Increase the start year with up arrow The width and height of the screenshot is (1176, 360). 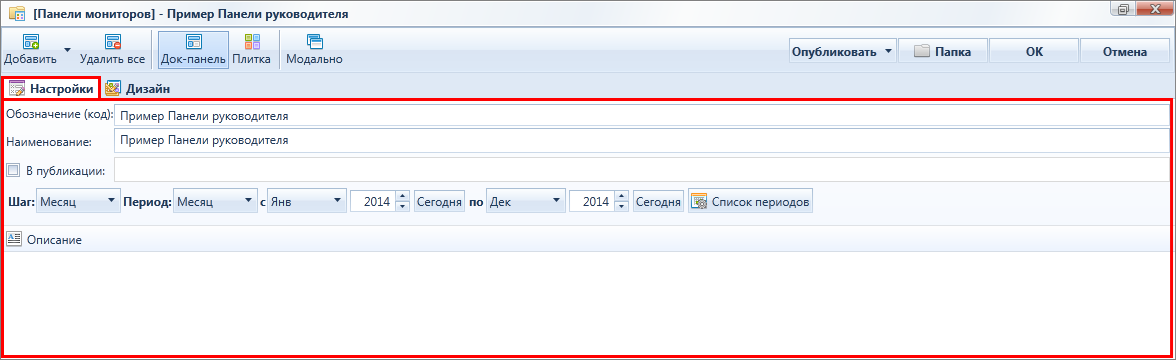pos(403,196)
